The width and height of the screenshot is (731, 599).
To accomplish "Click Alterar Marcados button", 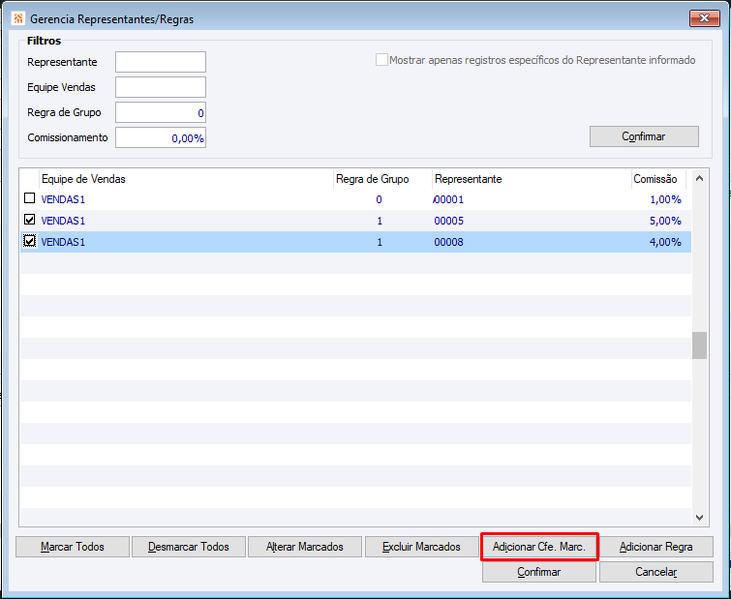I will (305, 547).
